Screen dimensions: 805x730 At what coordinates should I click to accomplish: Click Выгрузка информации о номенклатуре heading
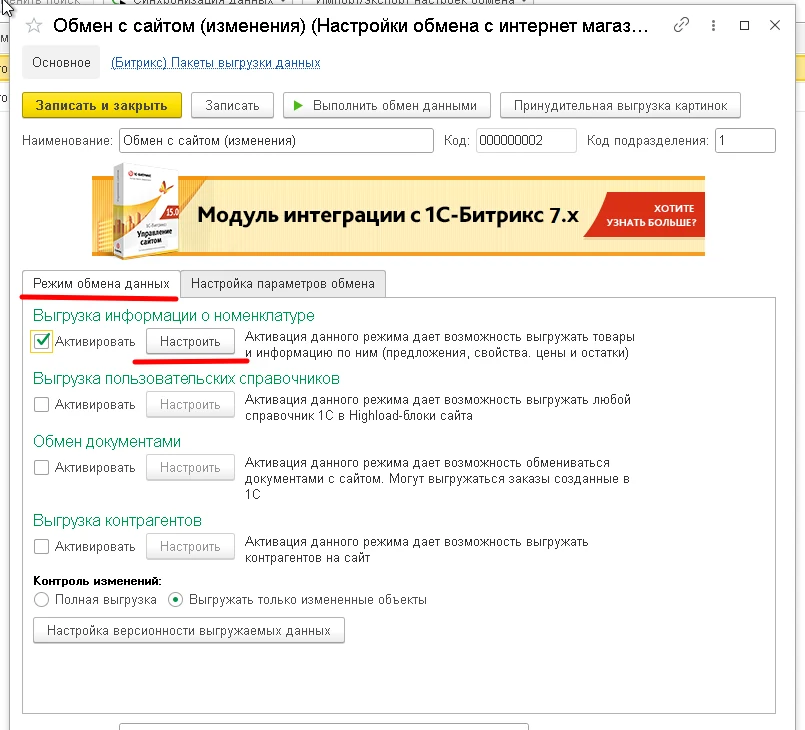coord(174,315)
